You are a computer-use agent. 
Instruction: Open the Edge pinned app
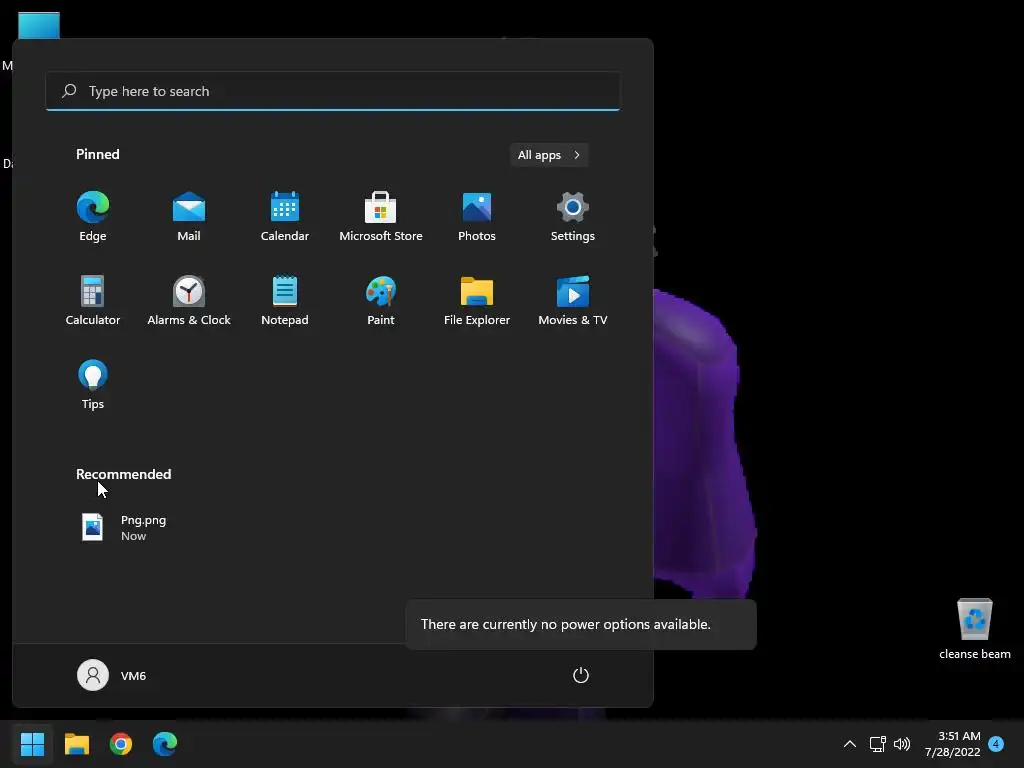click(x=93, y=216)
